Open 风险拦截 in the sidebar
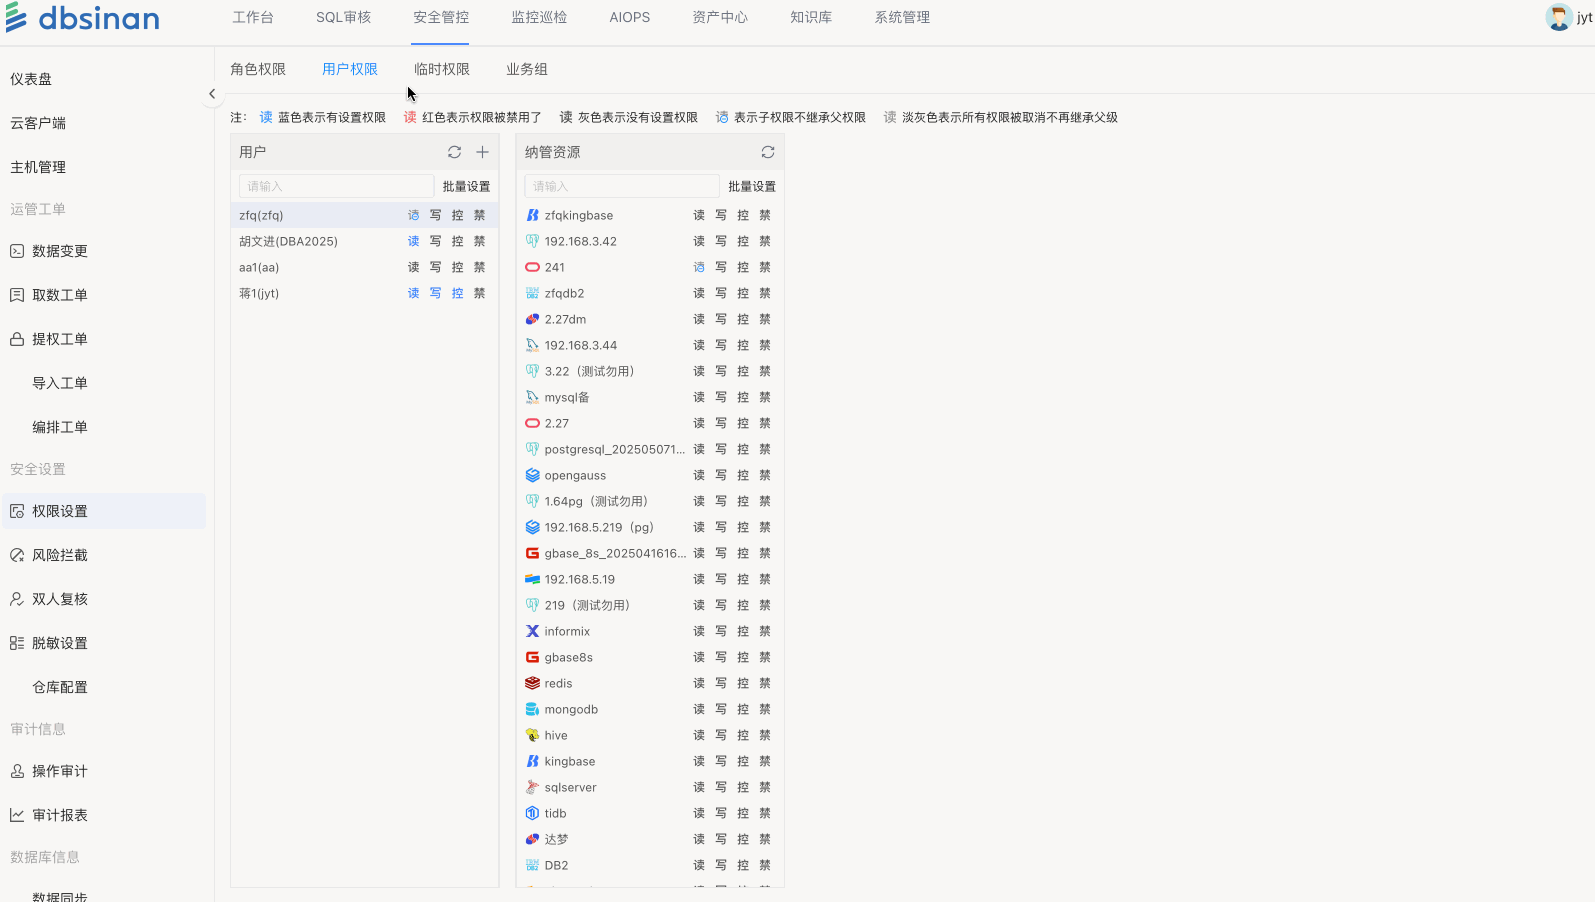Screen dimensions: 1595x902 [60, 555]
